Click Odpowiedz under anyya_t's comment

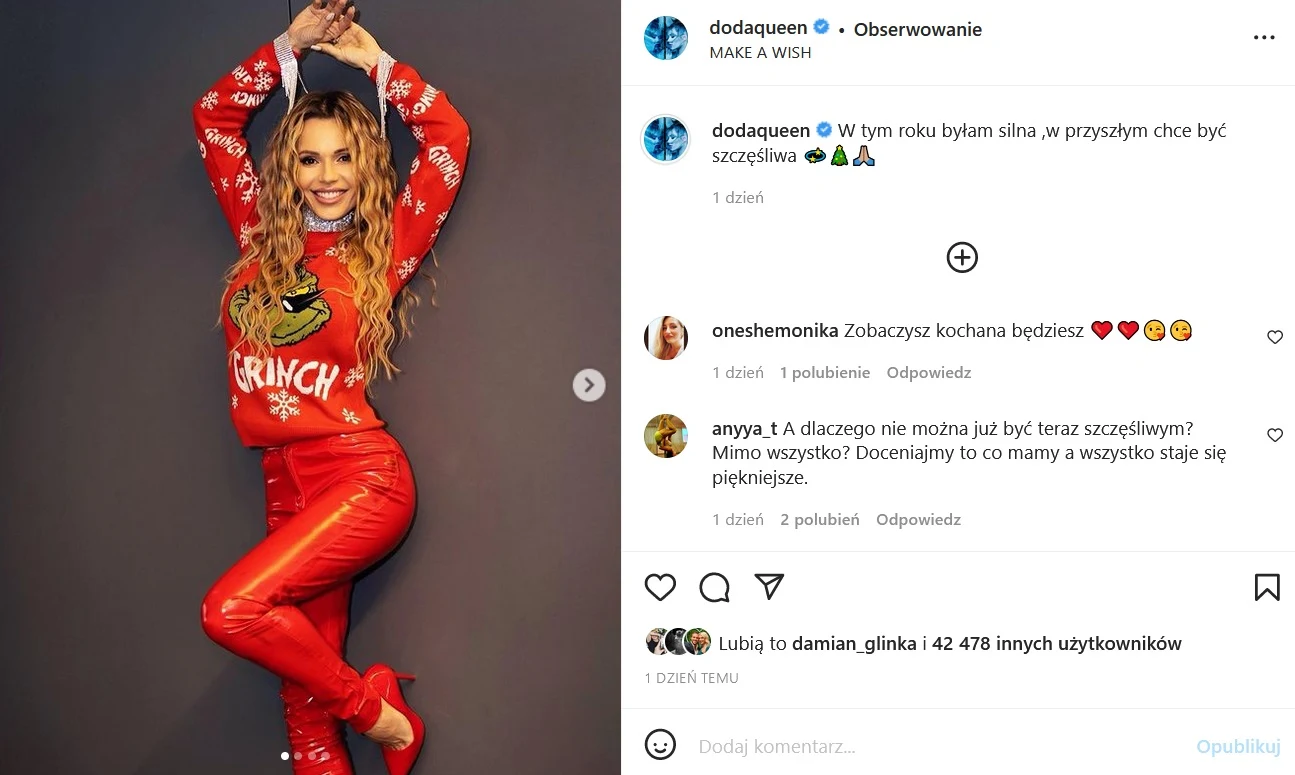(918, 519)
